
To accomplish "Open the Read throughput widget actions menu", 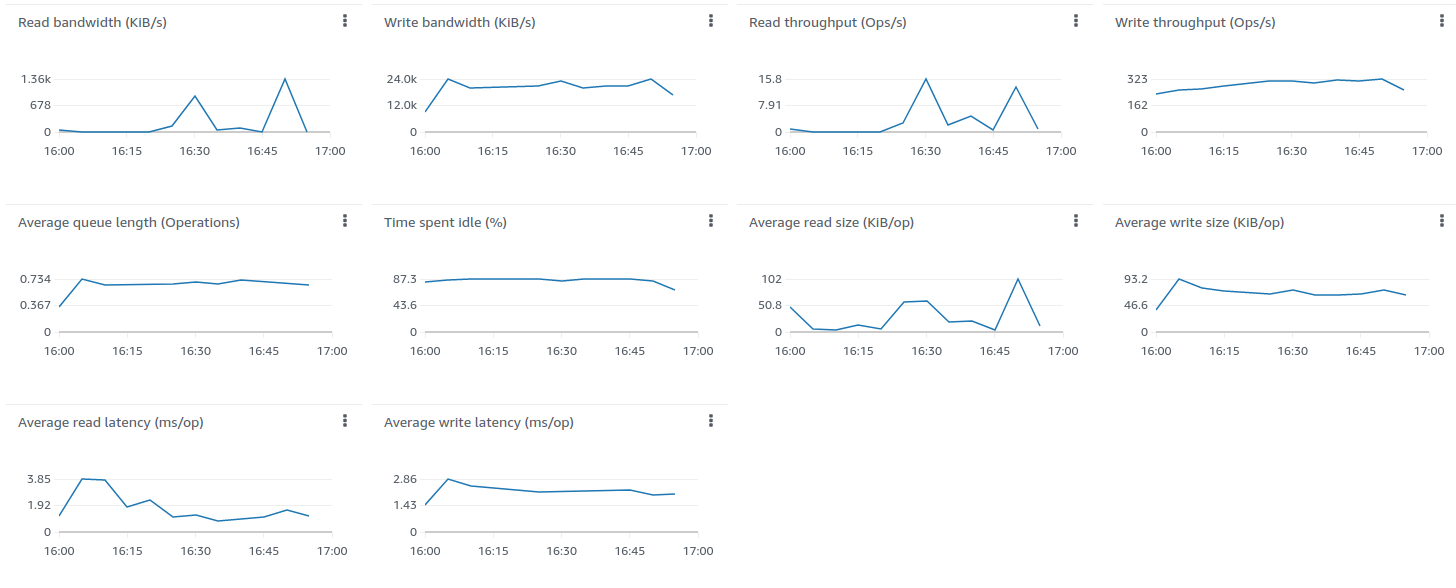I will [x=1076, y=21].
